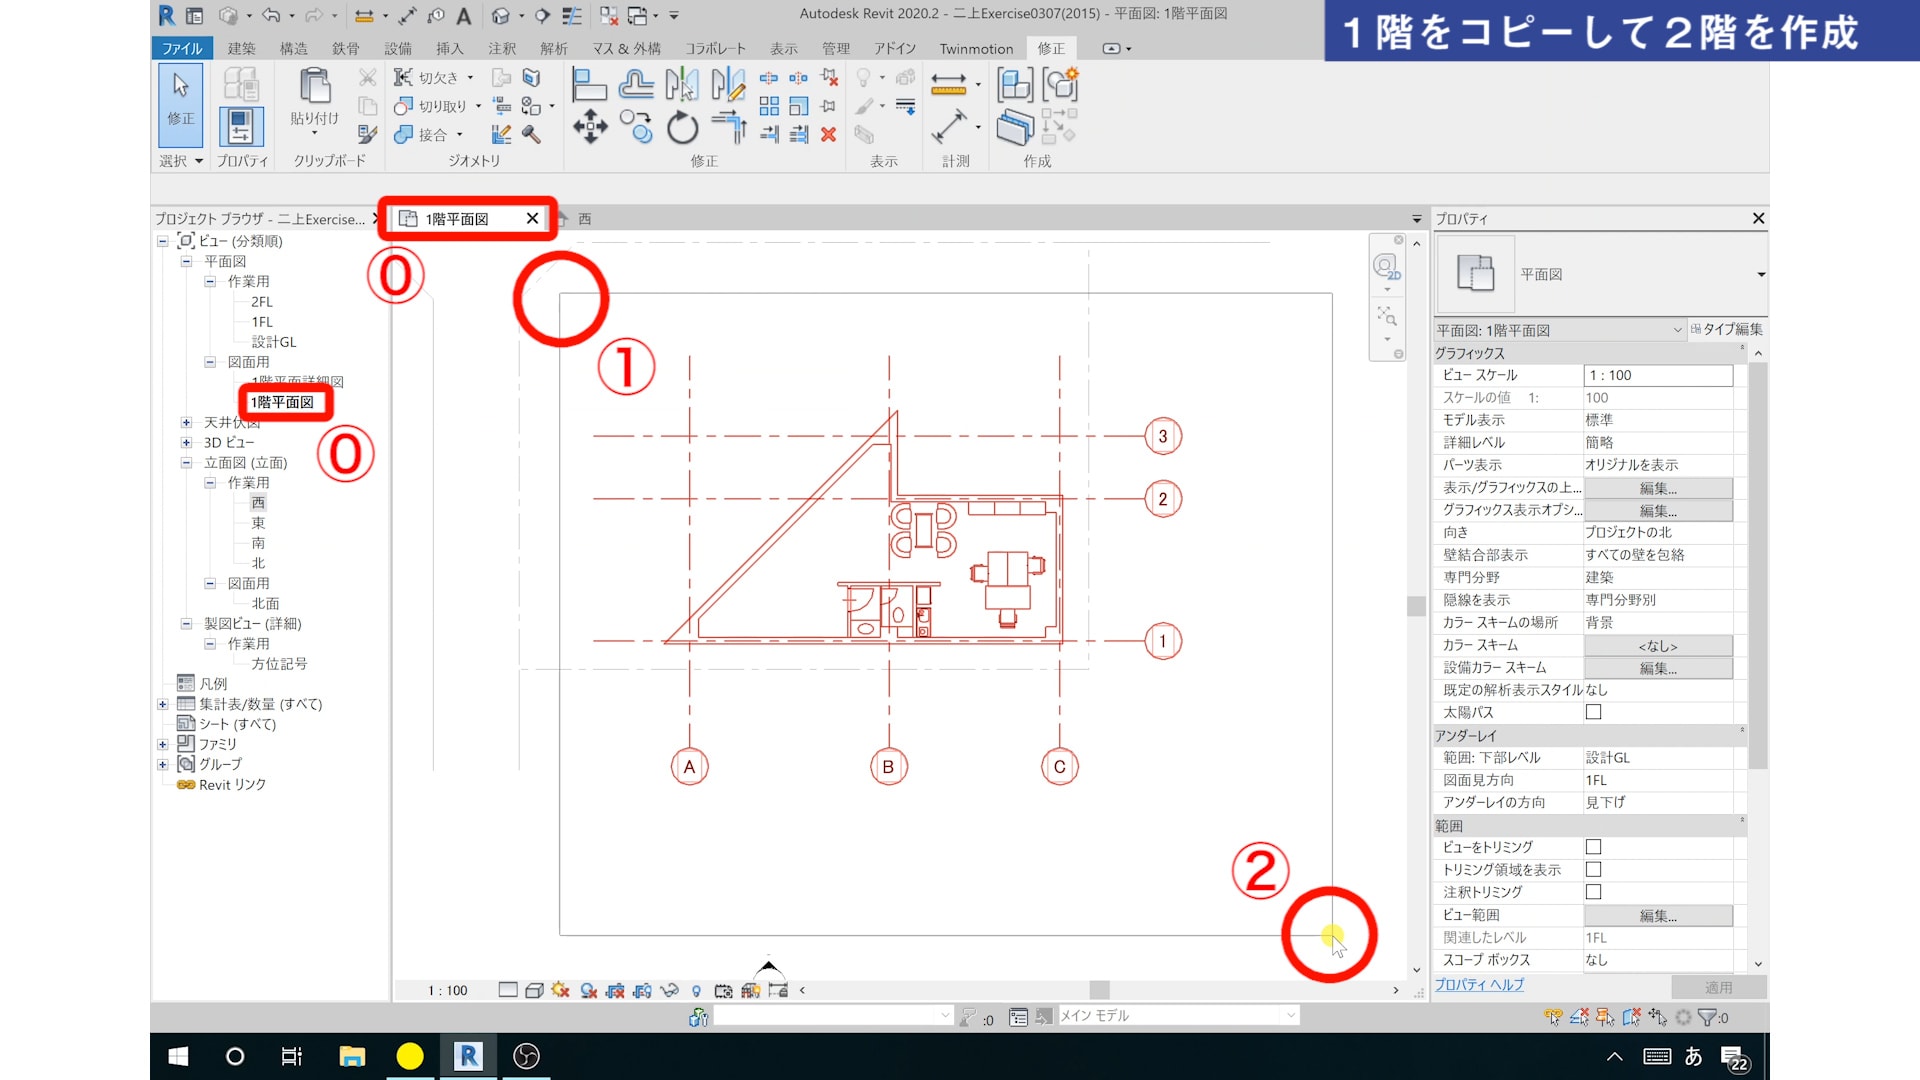Image resolution: width=1920 pixels, height=1080 pixels.
Task: Open the プロパティ ヘルプ link
Action: (x=1479, y=984)
